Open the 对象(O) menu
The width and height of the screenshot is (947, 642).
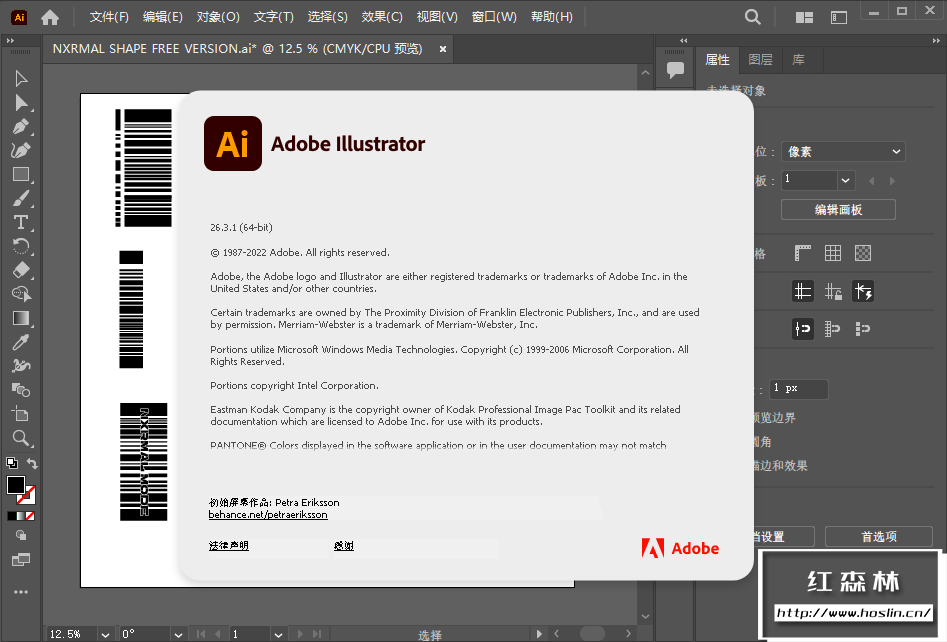(x=218, y=17)
